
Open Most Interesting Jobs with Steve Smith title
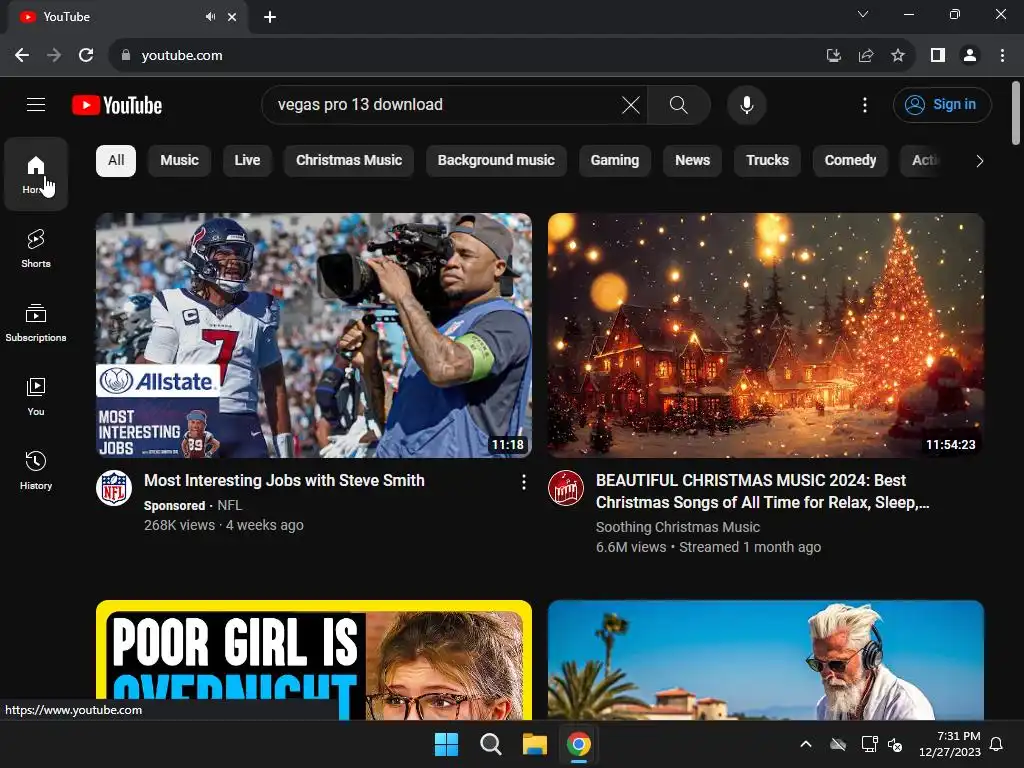pyautogui.click(x=284, y=481)
